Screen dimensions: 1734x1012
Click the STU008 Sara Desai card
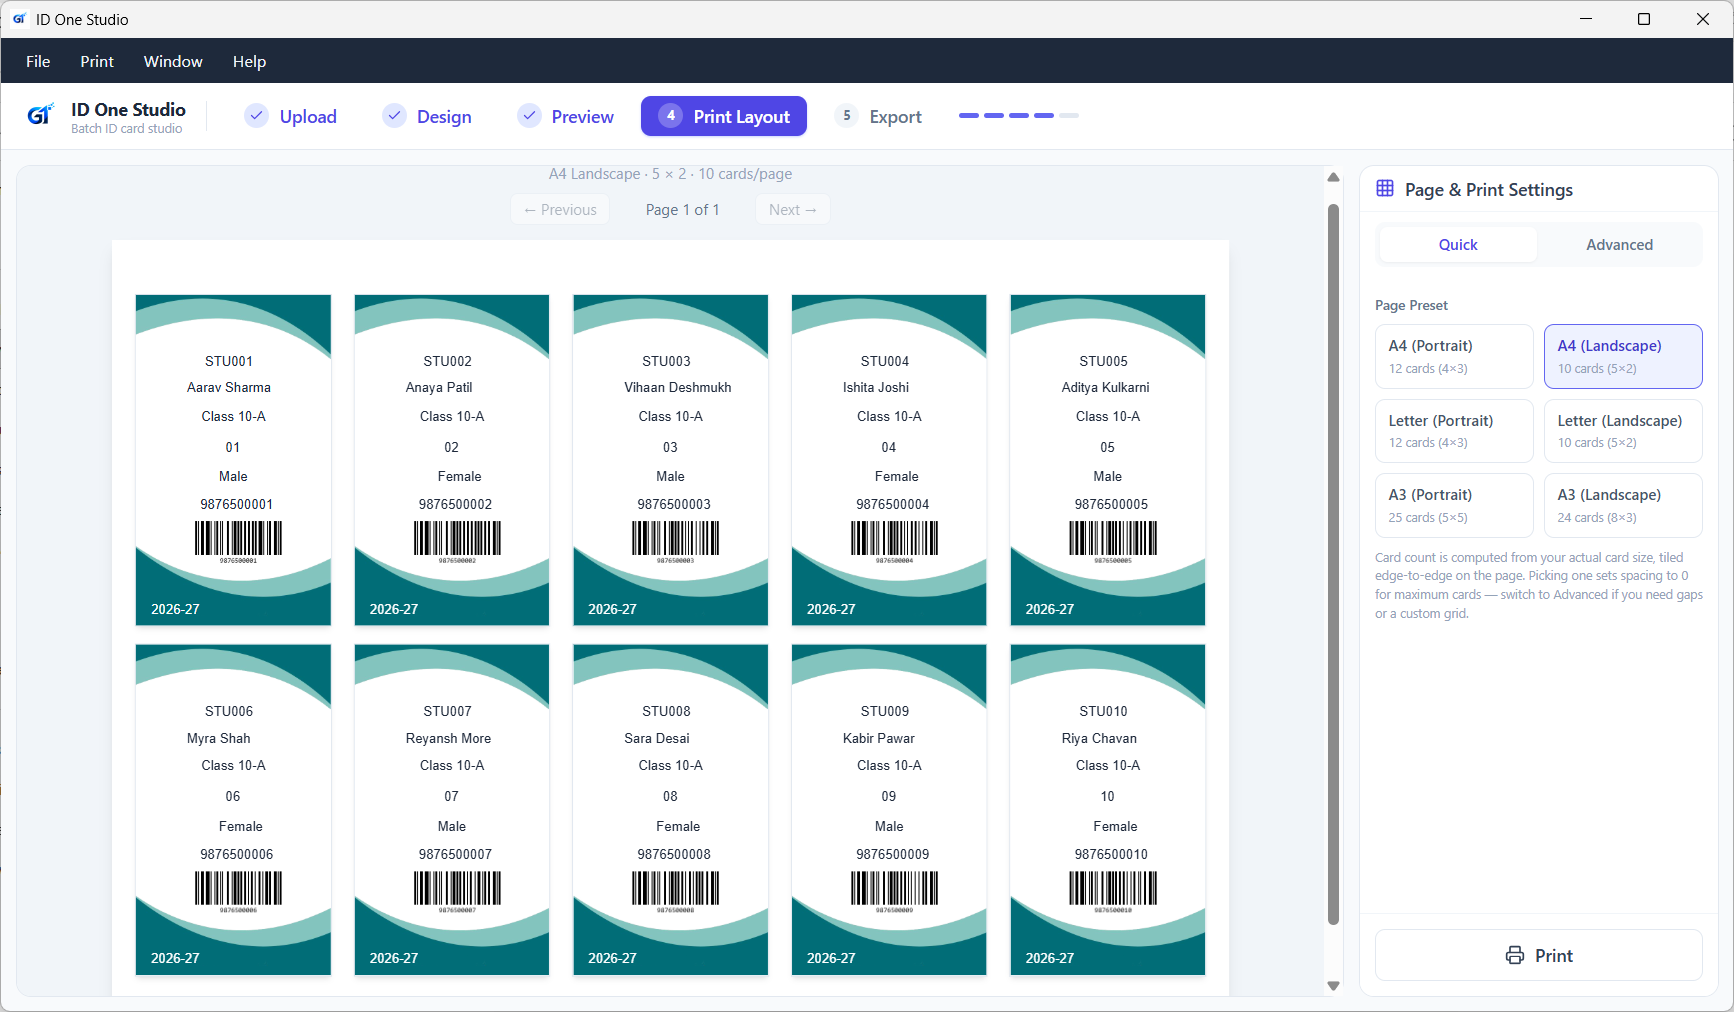670,810
